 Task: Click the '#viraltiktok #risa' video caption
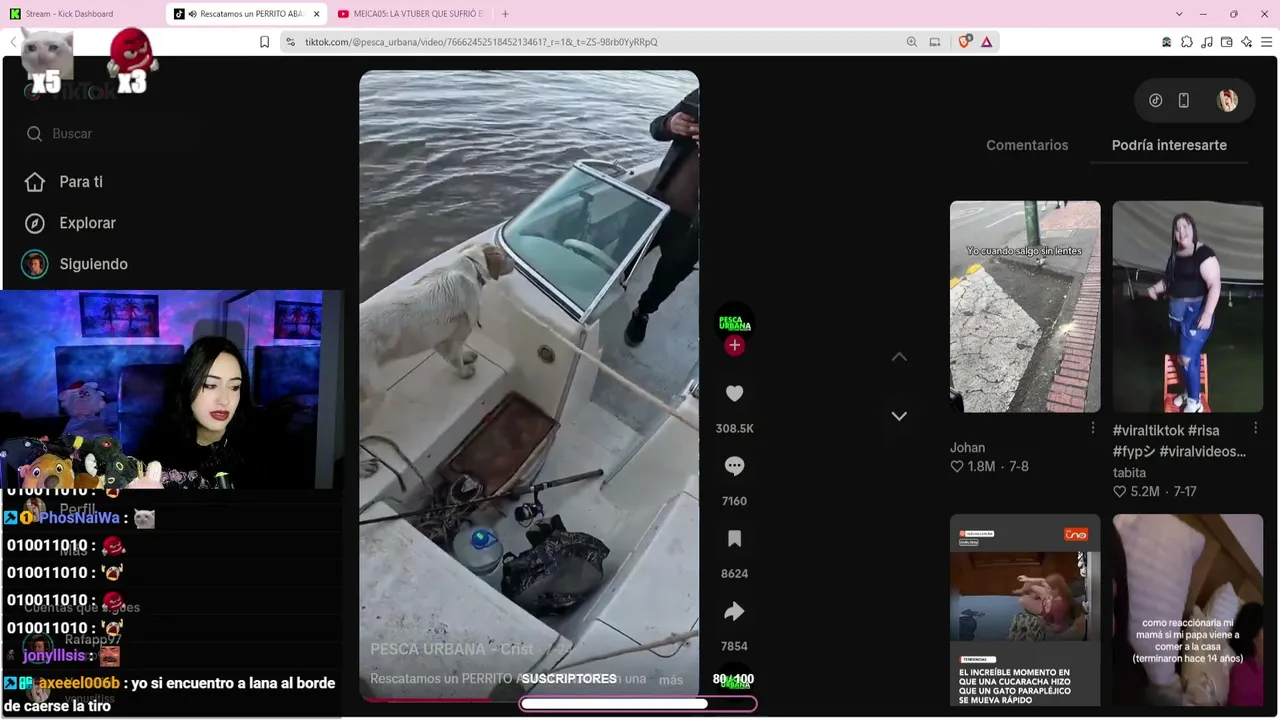pos(1179,441)
